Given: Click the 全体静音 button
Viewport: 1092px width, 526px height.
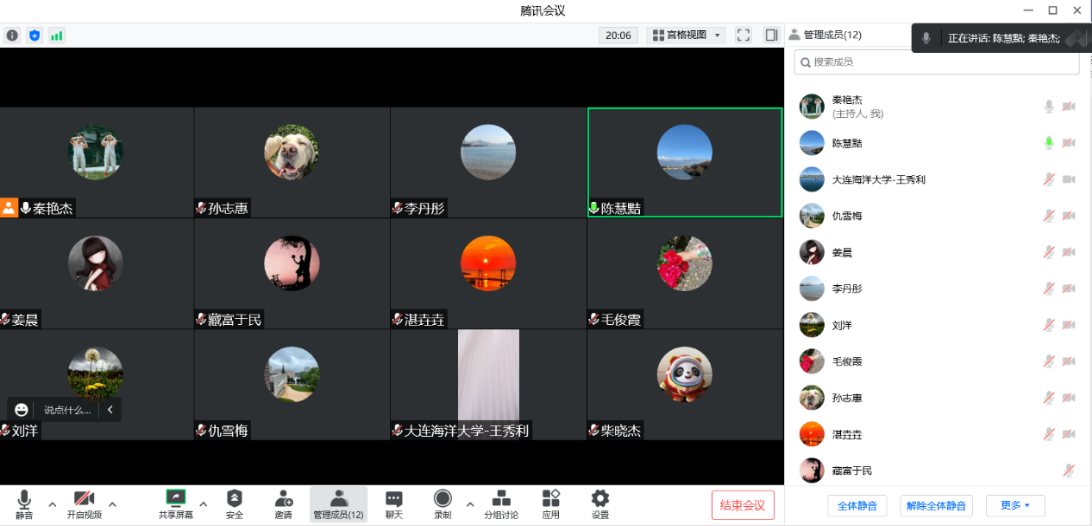Looking at the screenshot, I should pyautogui.click(x=856, y=505).
